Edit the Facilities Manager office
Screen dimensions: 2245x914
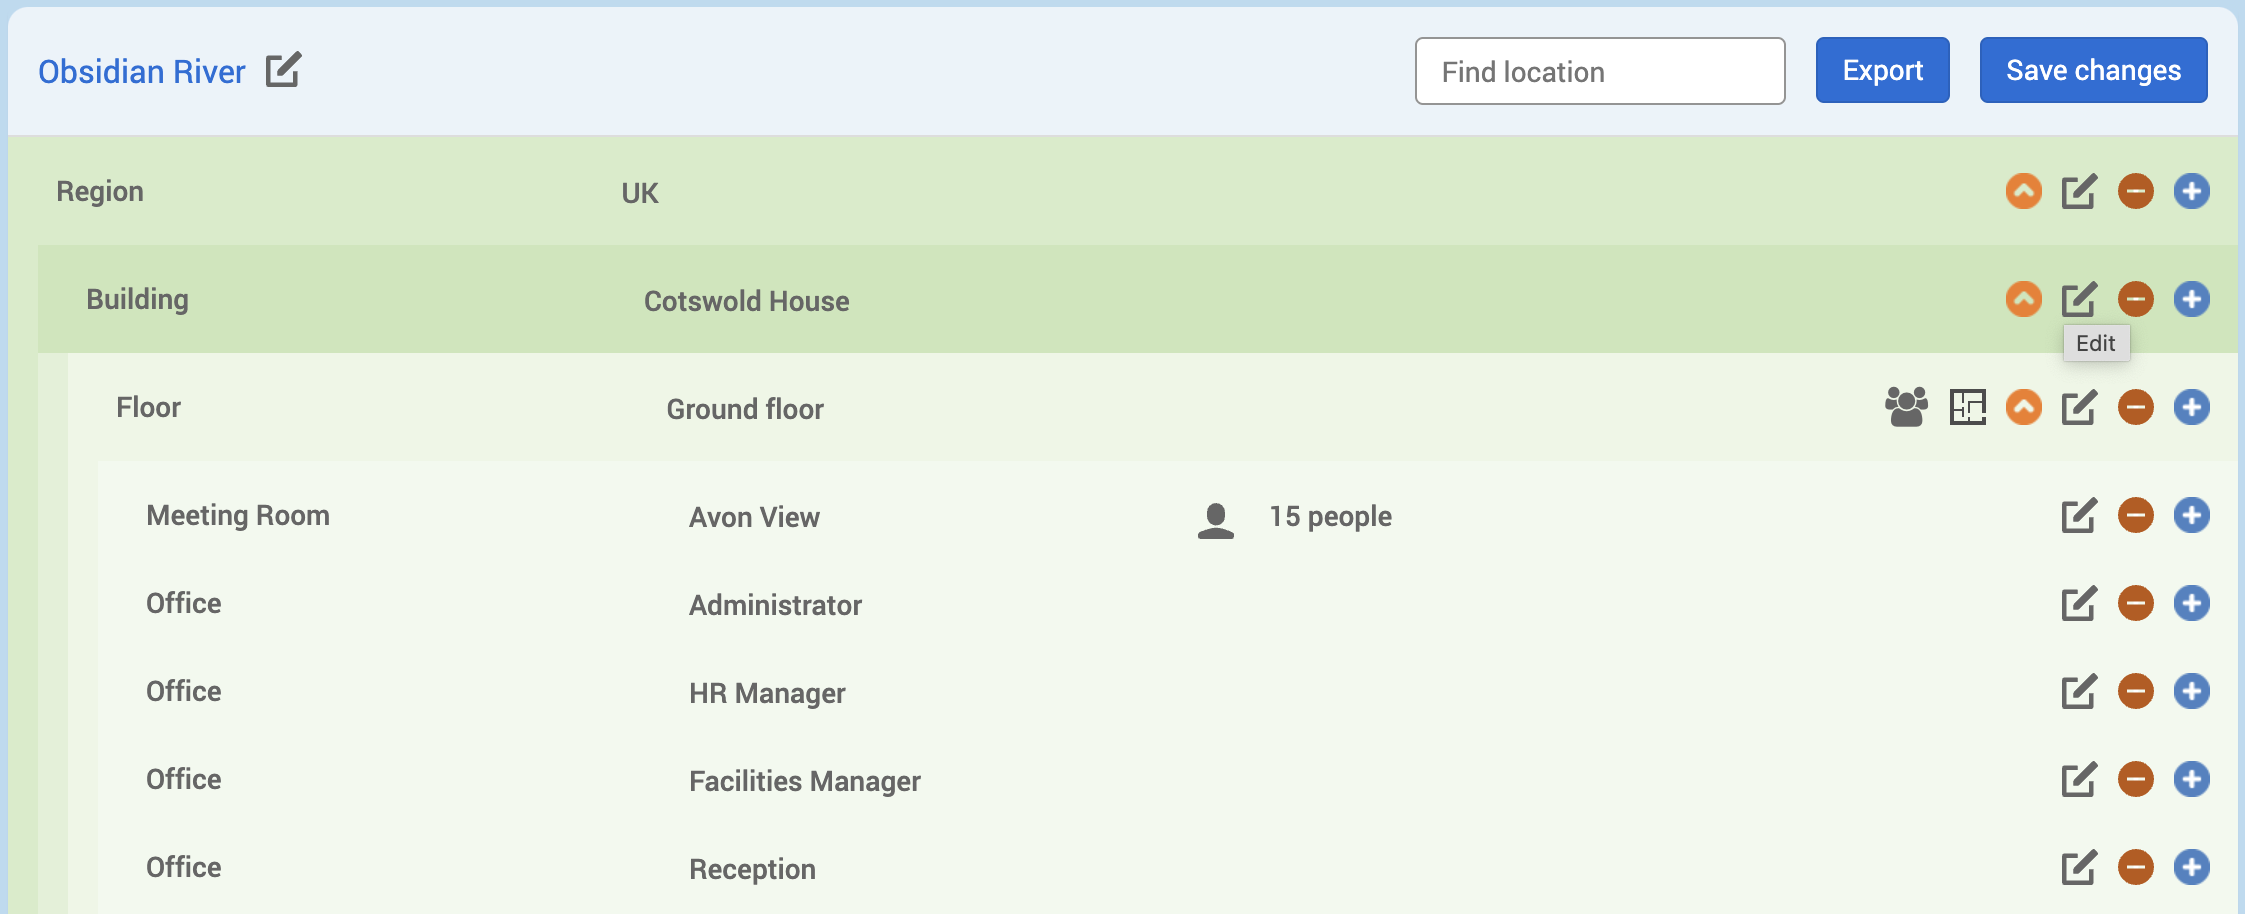(x=2078, y=780)
